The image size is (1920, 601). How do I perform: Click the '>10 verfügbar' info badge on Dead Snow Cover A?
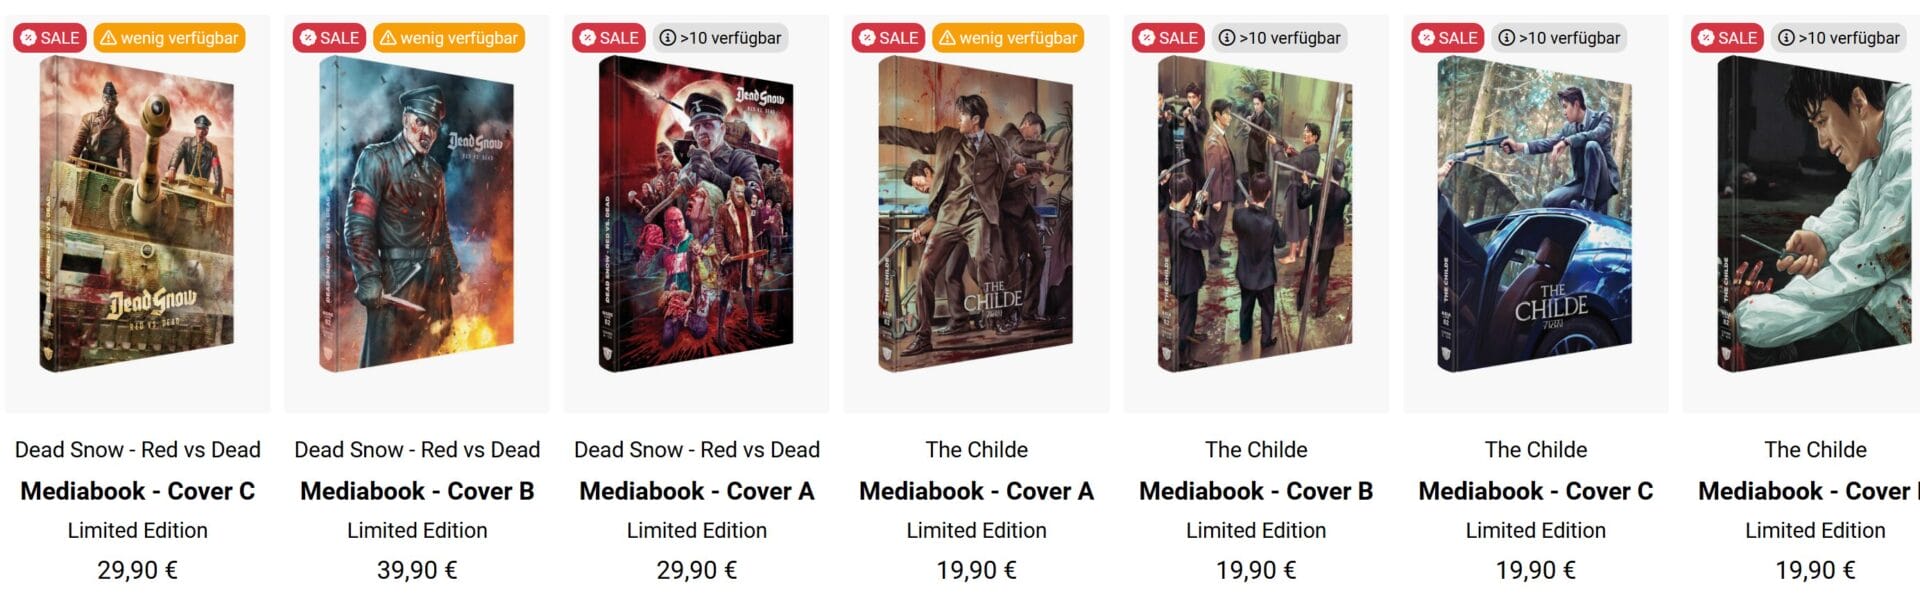click(x=720, y=38)
